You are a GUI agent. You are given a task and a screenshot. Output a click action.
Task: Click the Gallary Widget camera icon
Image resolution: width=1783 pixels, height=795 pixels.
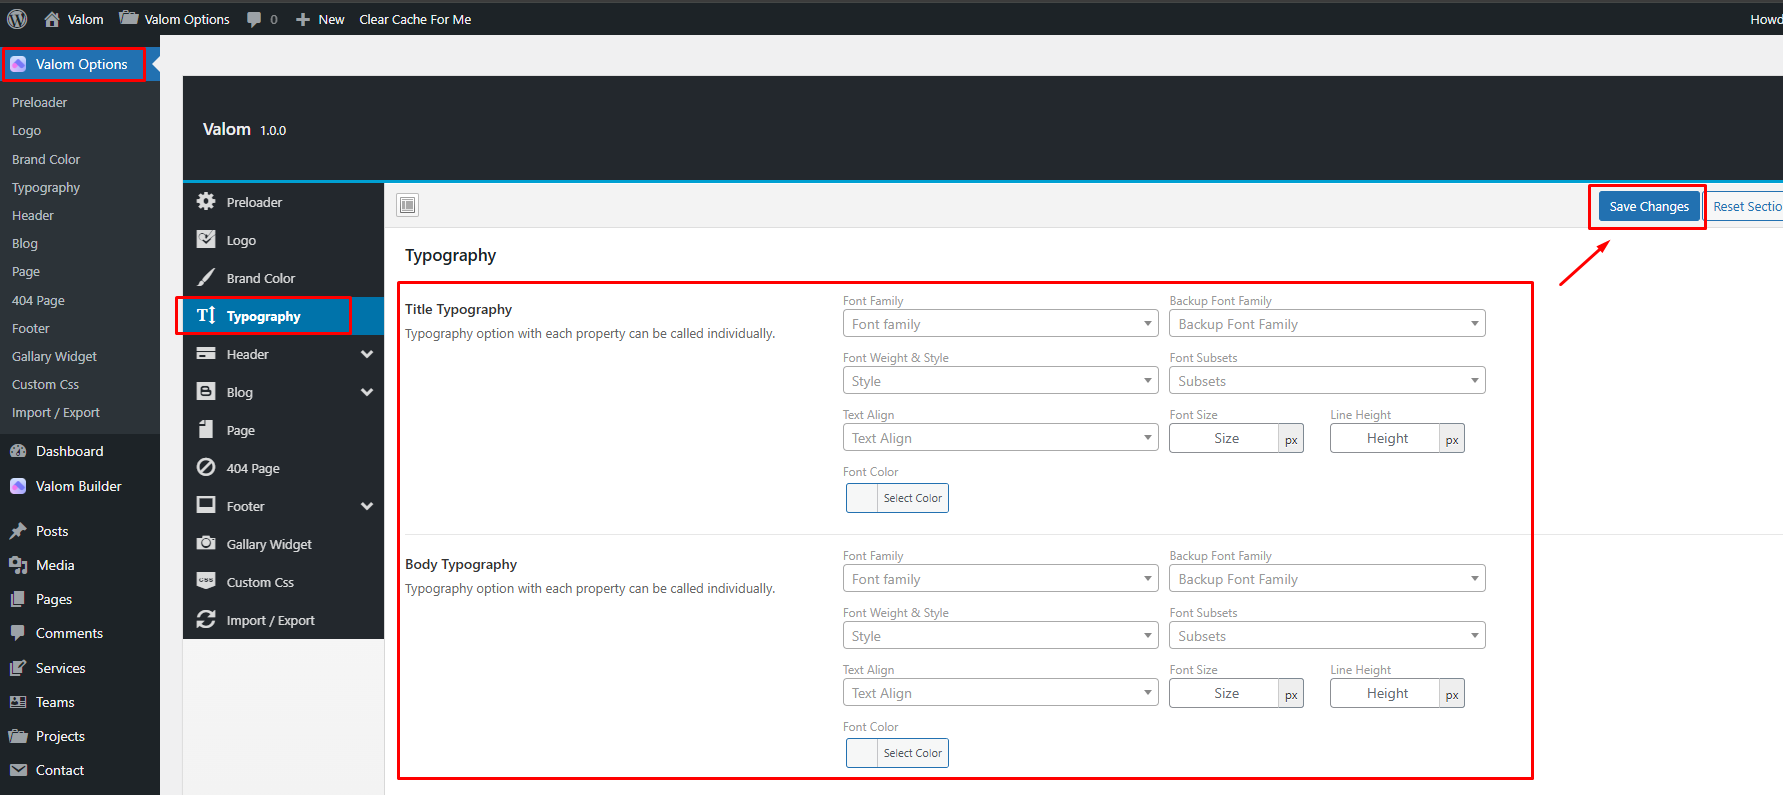206,544
